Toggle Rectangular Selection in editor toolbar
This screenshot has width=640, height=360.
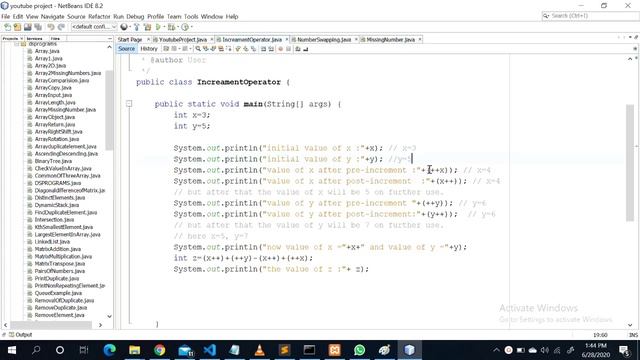[229, 49]
